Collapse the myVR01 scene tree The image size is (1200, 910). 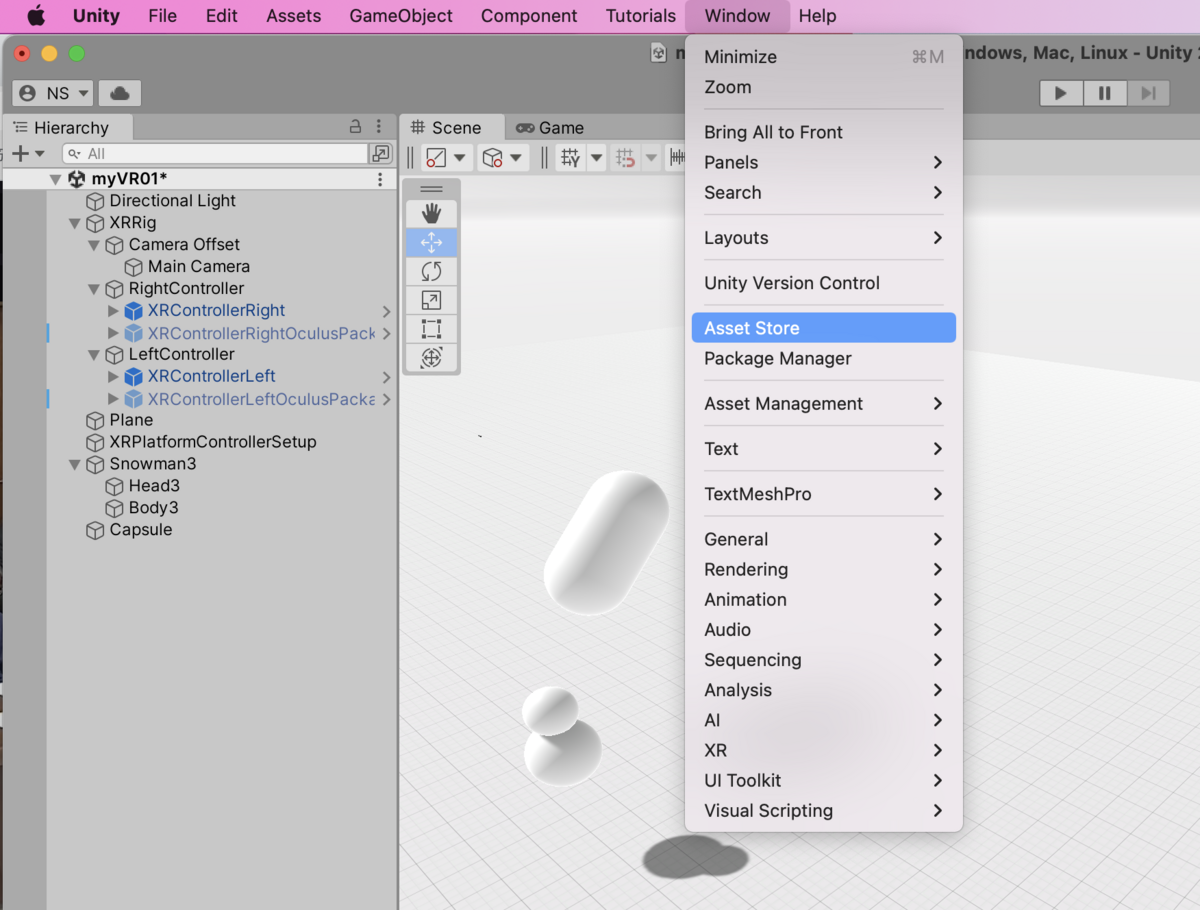pos(56,179)
